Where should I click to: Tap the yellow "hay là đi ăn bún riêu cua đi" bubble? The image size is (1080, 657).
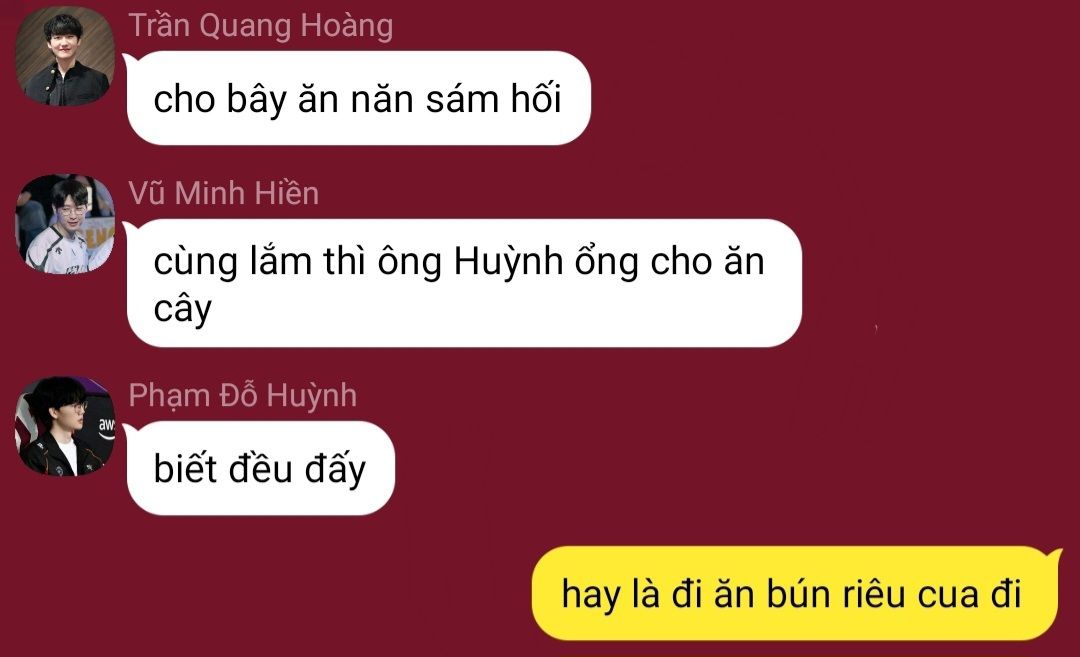click(x=794, y=593)
